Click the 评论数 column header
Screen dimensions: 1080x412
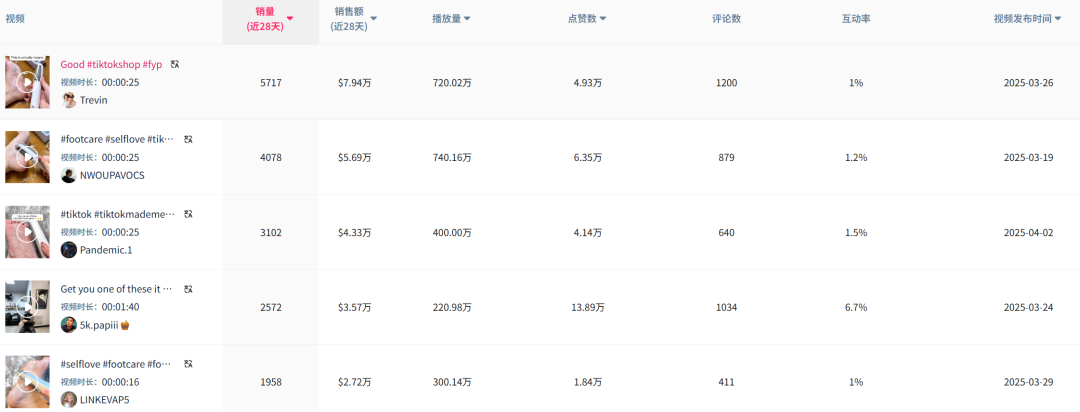coord(726,19)
